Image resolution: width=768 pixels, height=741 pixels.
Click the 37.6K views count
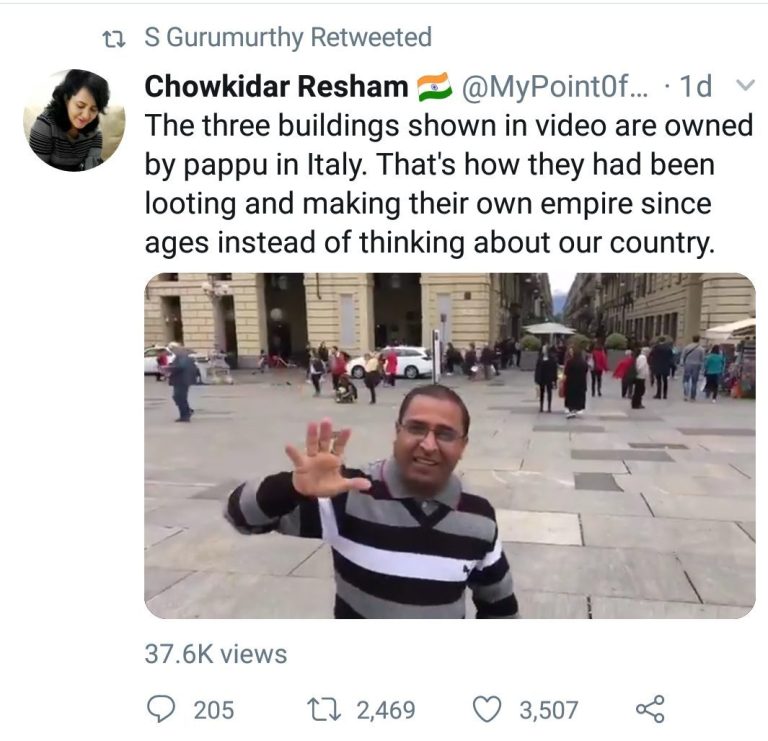[x=216, y=654]
